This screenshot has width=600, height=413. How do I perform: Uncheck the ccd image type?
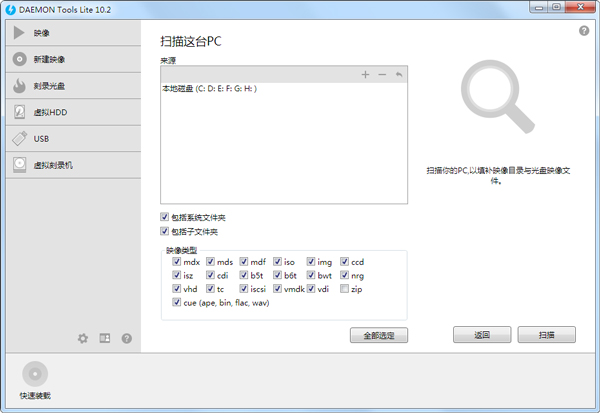tap(344, 261)
